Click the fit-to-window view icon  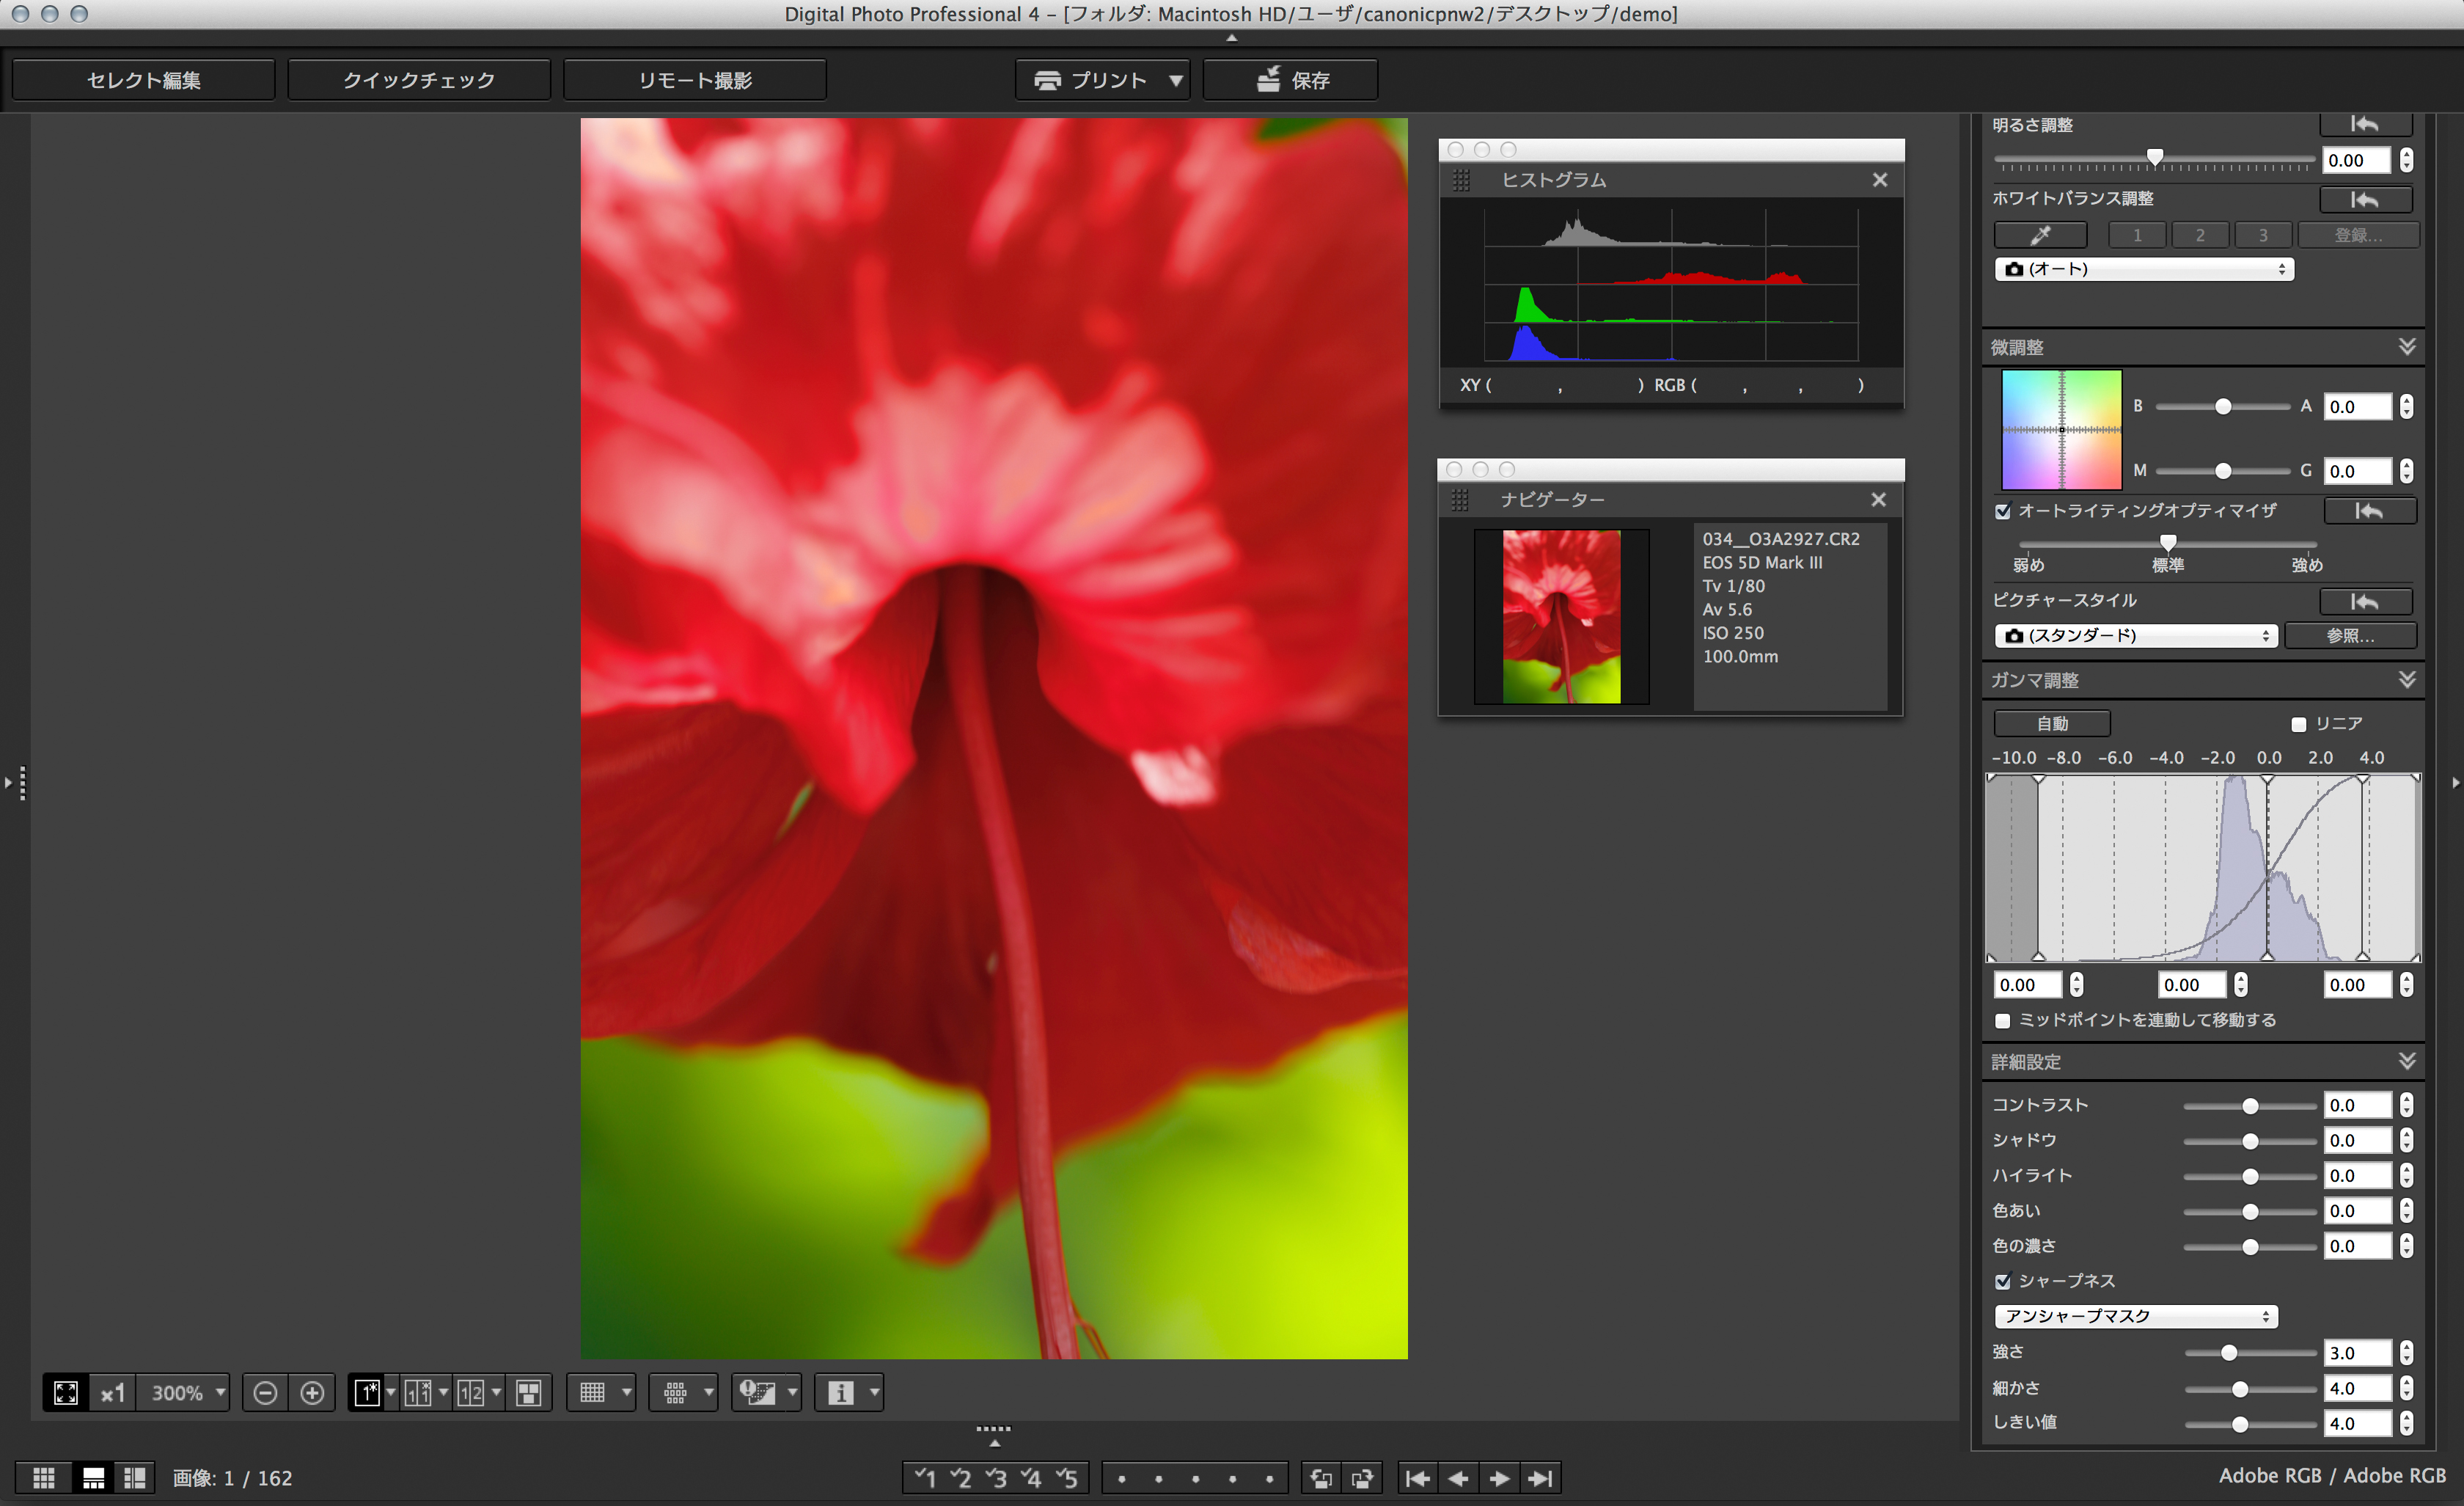coord(66,1392)
